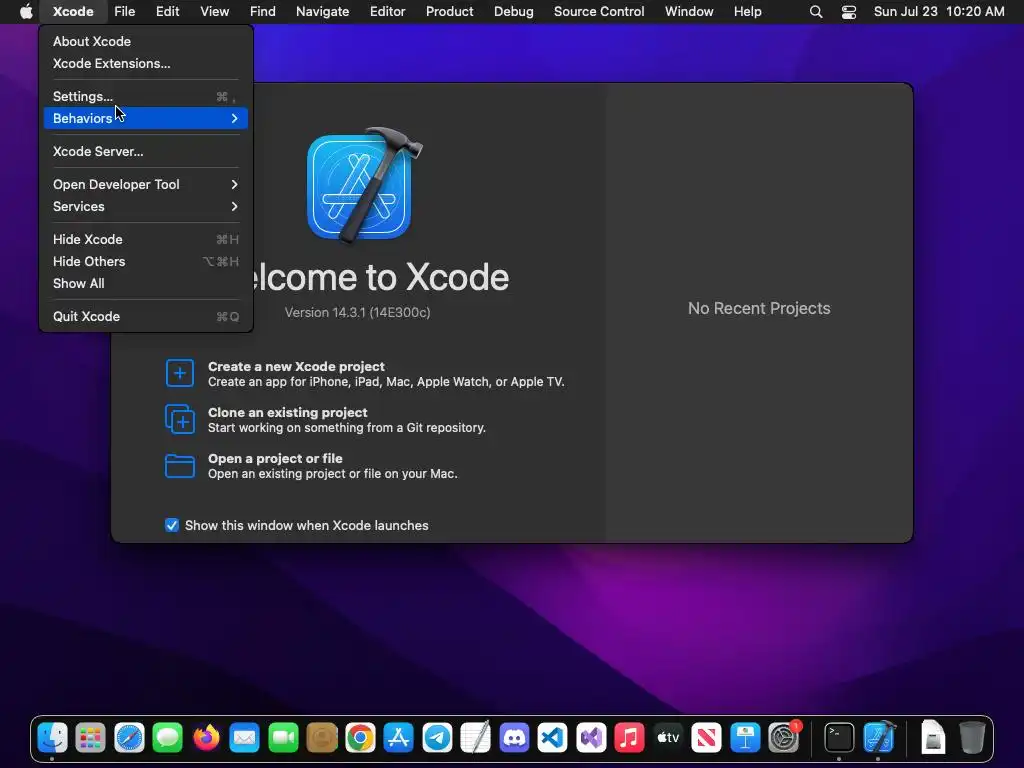Click Clone an existing project
1024x768 pixels.
coord(287,413)
